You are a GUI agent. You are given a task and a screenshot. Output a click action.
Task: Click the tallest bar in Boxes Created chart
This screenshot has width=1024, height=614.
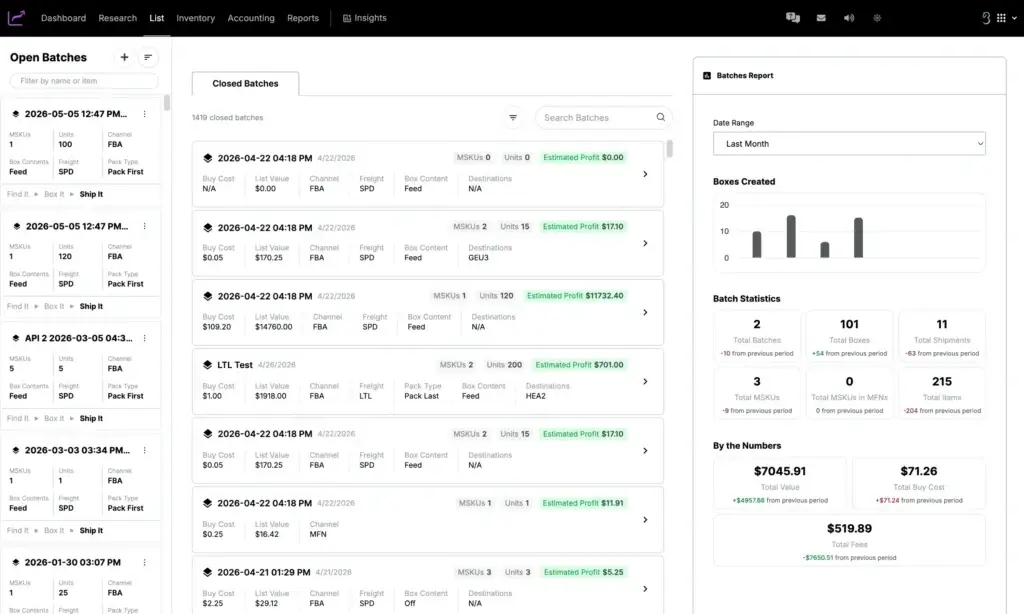click(791, 236)
